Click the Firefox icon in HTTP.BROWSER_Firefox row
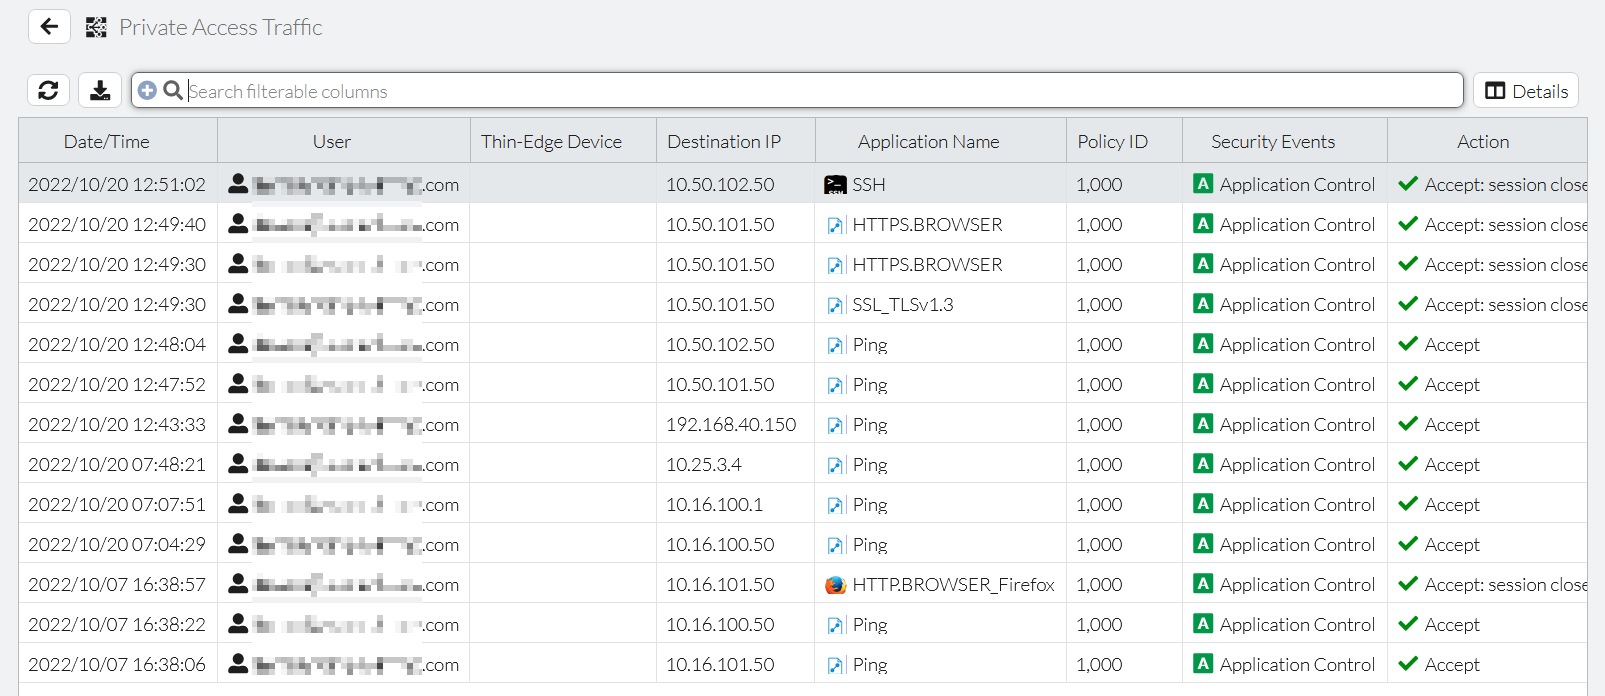This screenshot has height=696, width=1605. click(x=835, y=585)
